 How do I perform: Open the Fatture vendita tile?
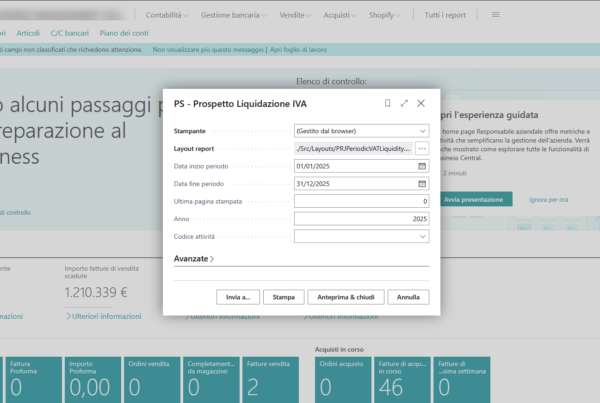click(271, 380)
